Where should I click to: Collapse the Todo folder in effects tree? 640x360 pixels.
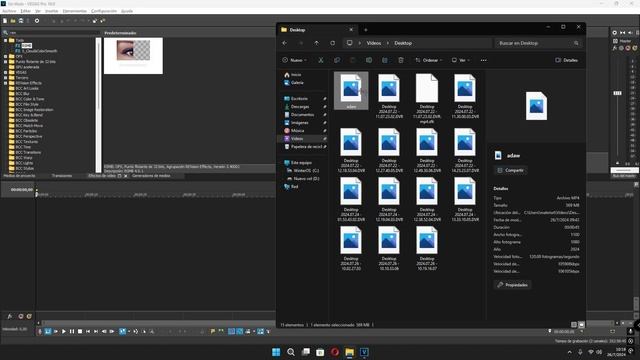6,40
